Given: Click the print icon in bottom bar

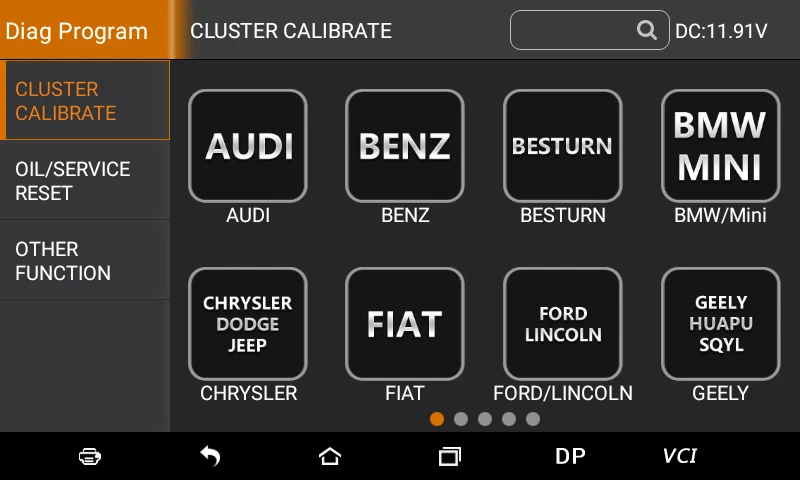Looking at the screenshot, I should coord(90,456).
